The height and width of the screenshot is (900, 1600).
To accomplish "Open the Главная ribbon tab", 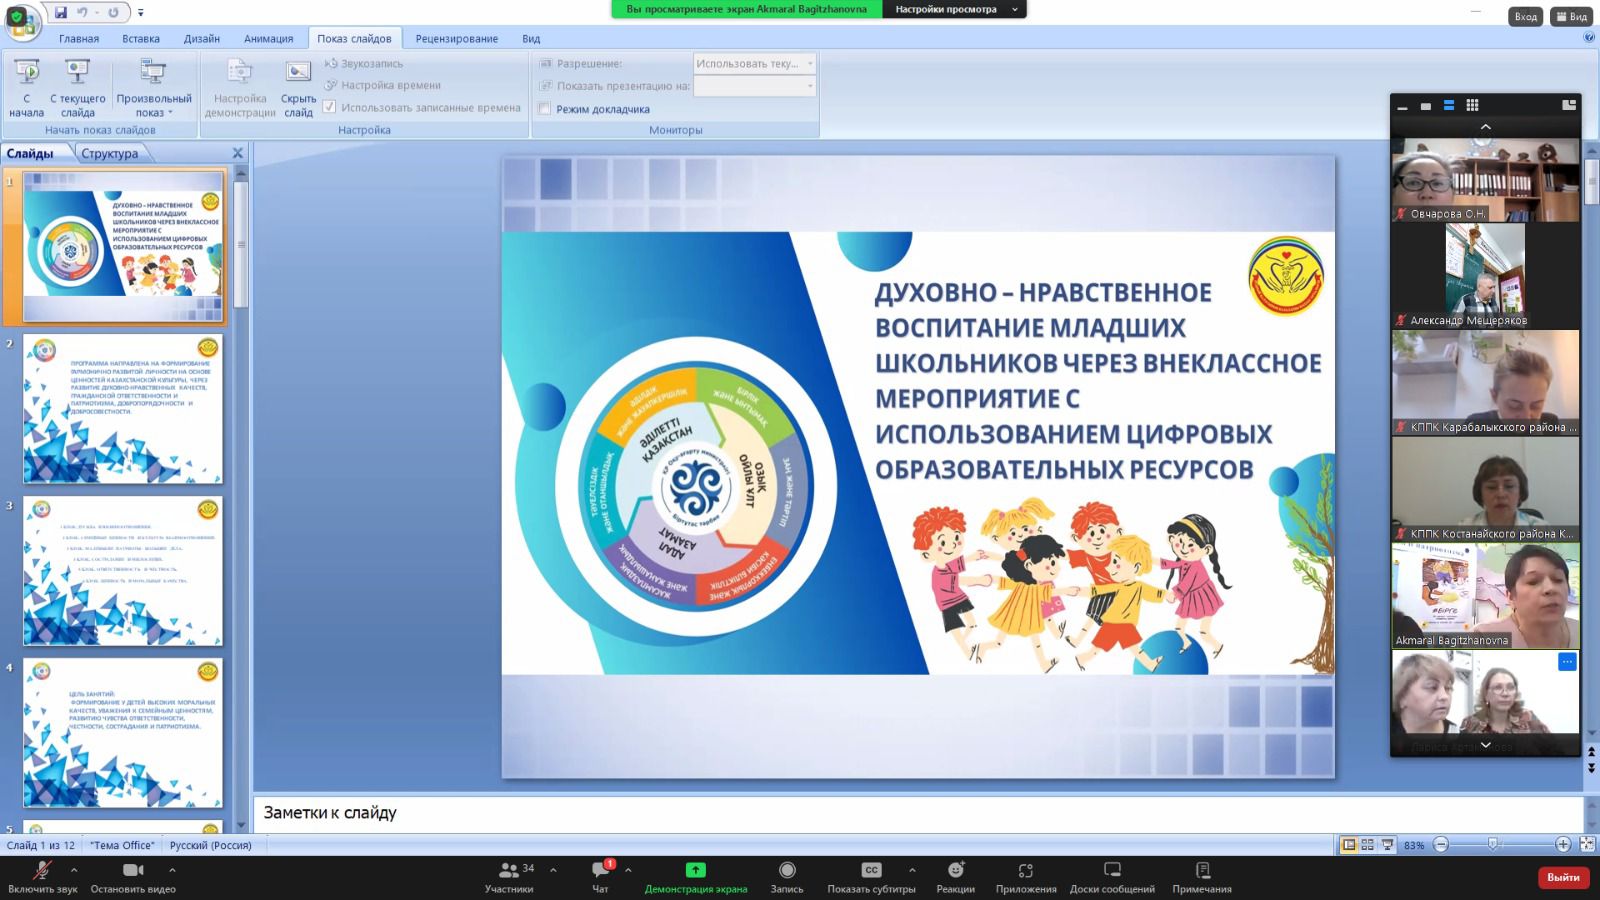I will tap(79, 38).
